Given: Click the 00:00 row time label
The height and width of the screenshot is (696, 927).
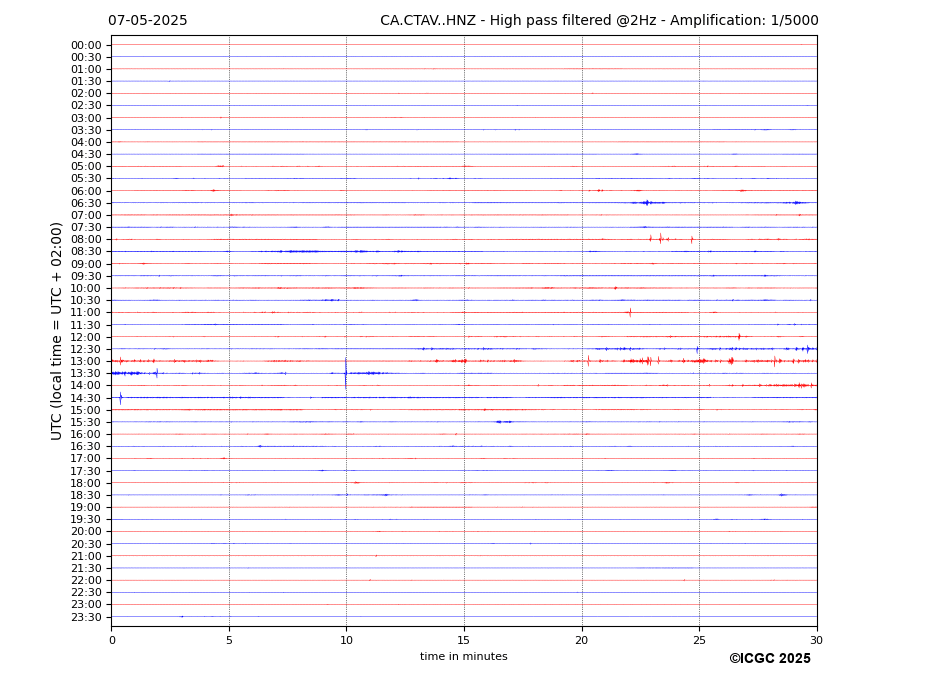Looking at the screenshot, I should pyautogui.click(x=86, y=46).
